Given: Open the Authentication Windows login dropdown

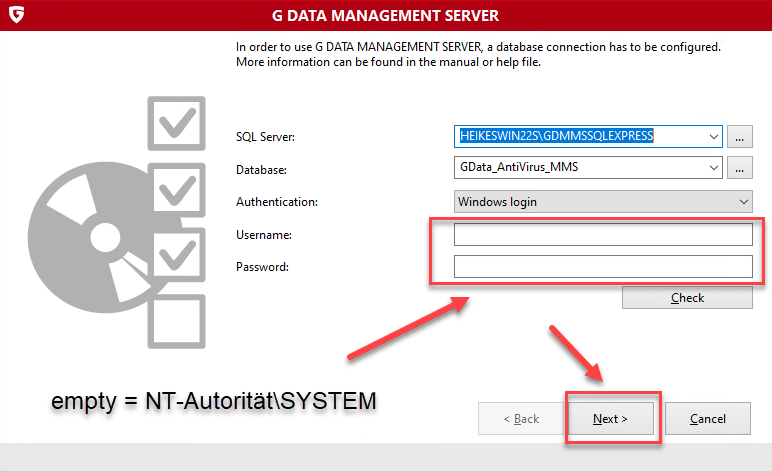Looking at the screenshot, I should (603, 202).
